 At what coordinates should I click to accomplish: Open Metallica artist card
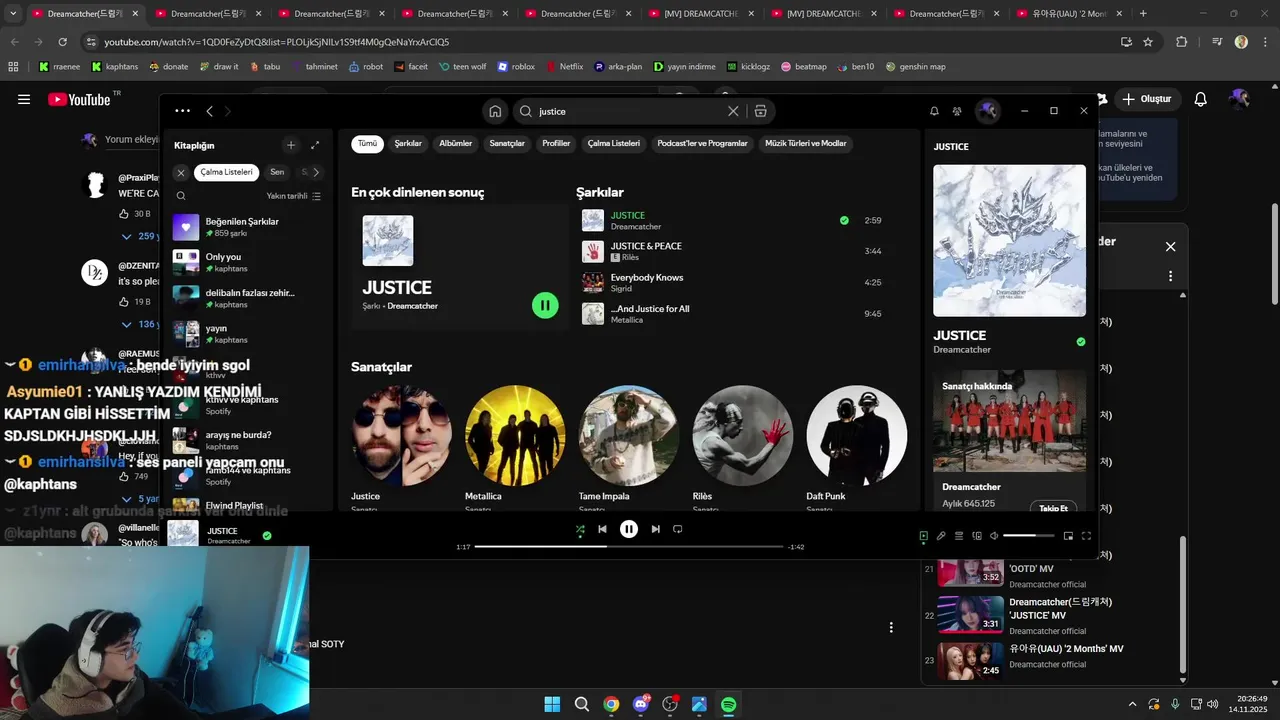[515, 448]
